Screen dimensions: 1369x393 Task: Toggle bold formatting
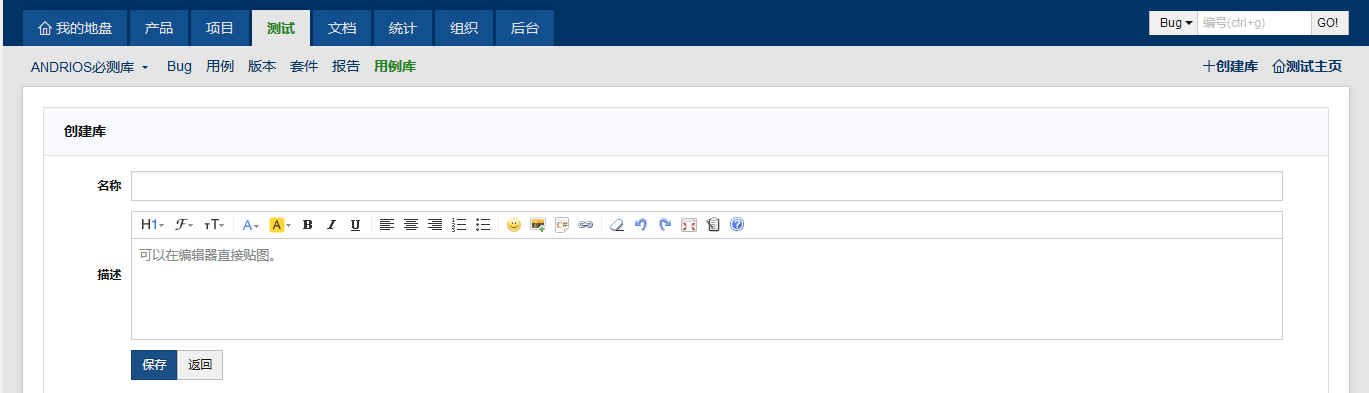tap(308, 225)
